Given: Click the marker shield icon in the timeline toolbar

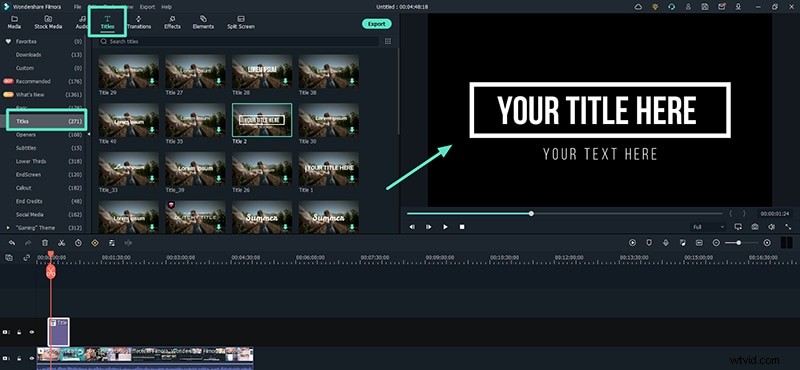Looking at the screenshot, I should tap(649, 243).
